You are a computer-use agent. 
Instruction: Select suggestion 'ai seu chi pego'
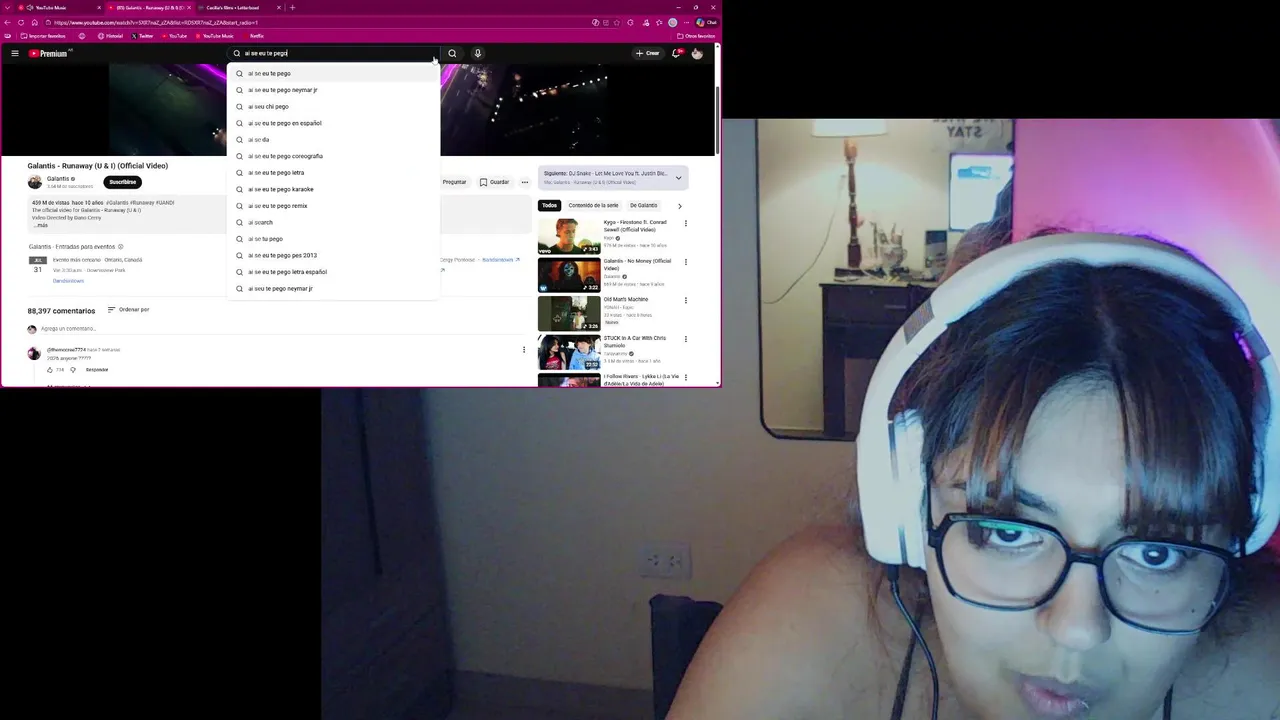[x=333, y=106]
